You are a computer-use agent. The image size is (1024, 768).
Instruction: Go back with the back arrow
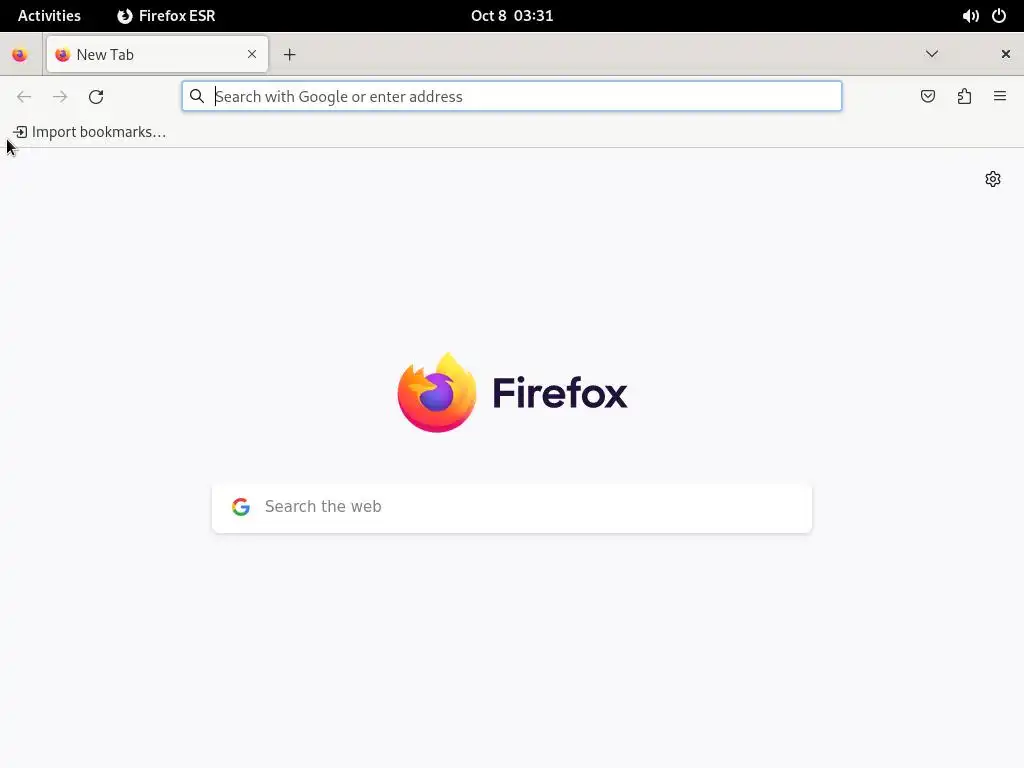click(x=24, y=97)
